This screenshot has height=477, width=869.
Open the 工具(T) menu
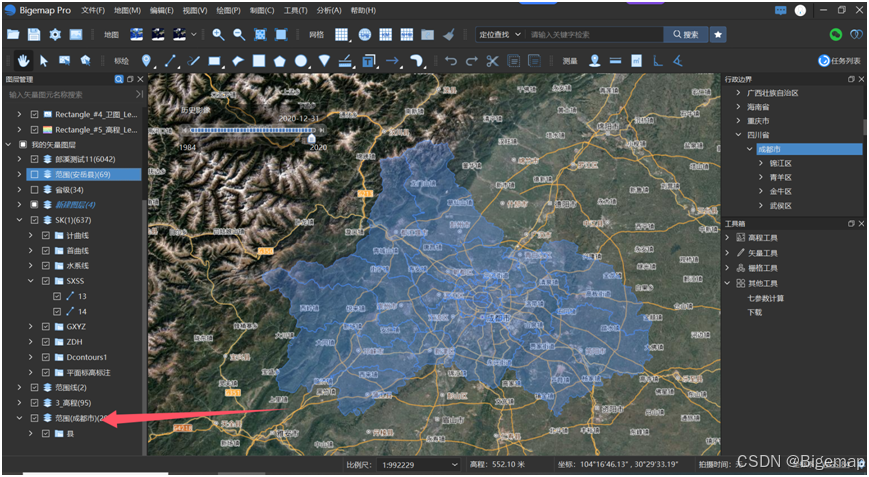tap(295, 11)
